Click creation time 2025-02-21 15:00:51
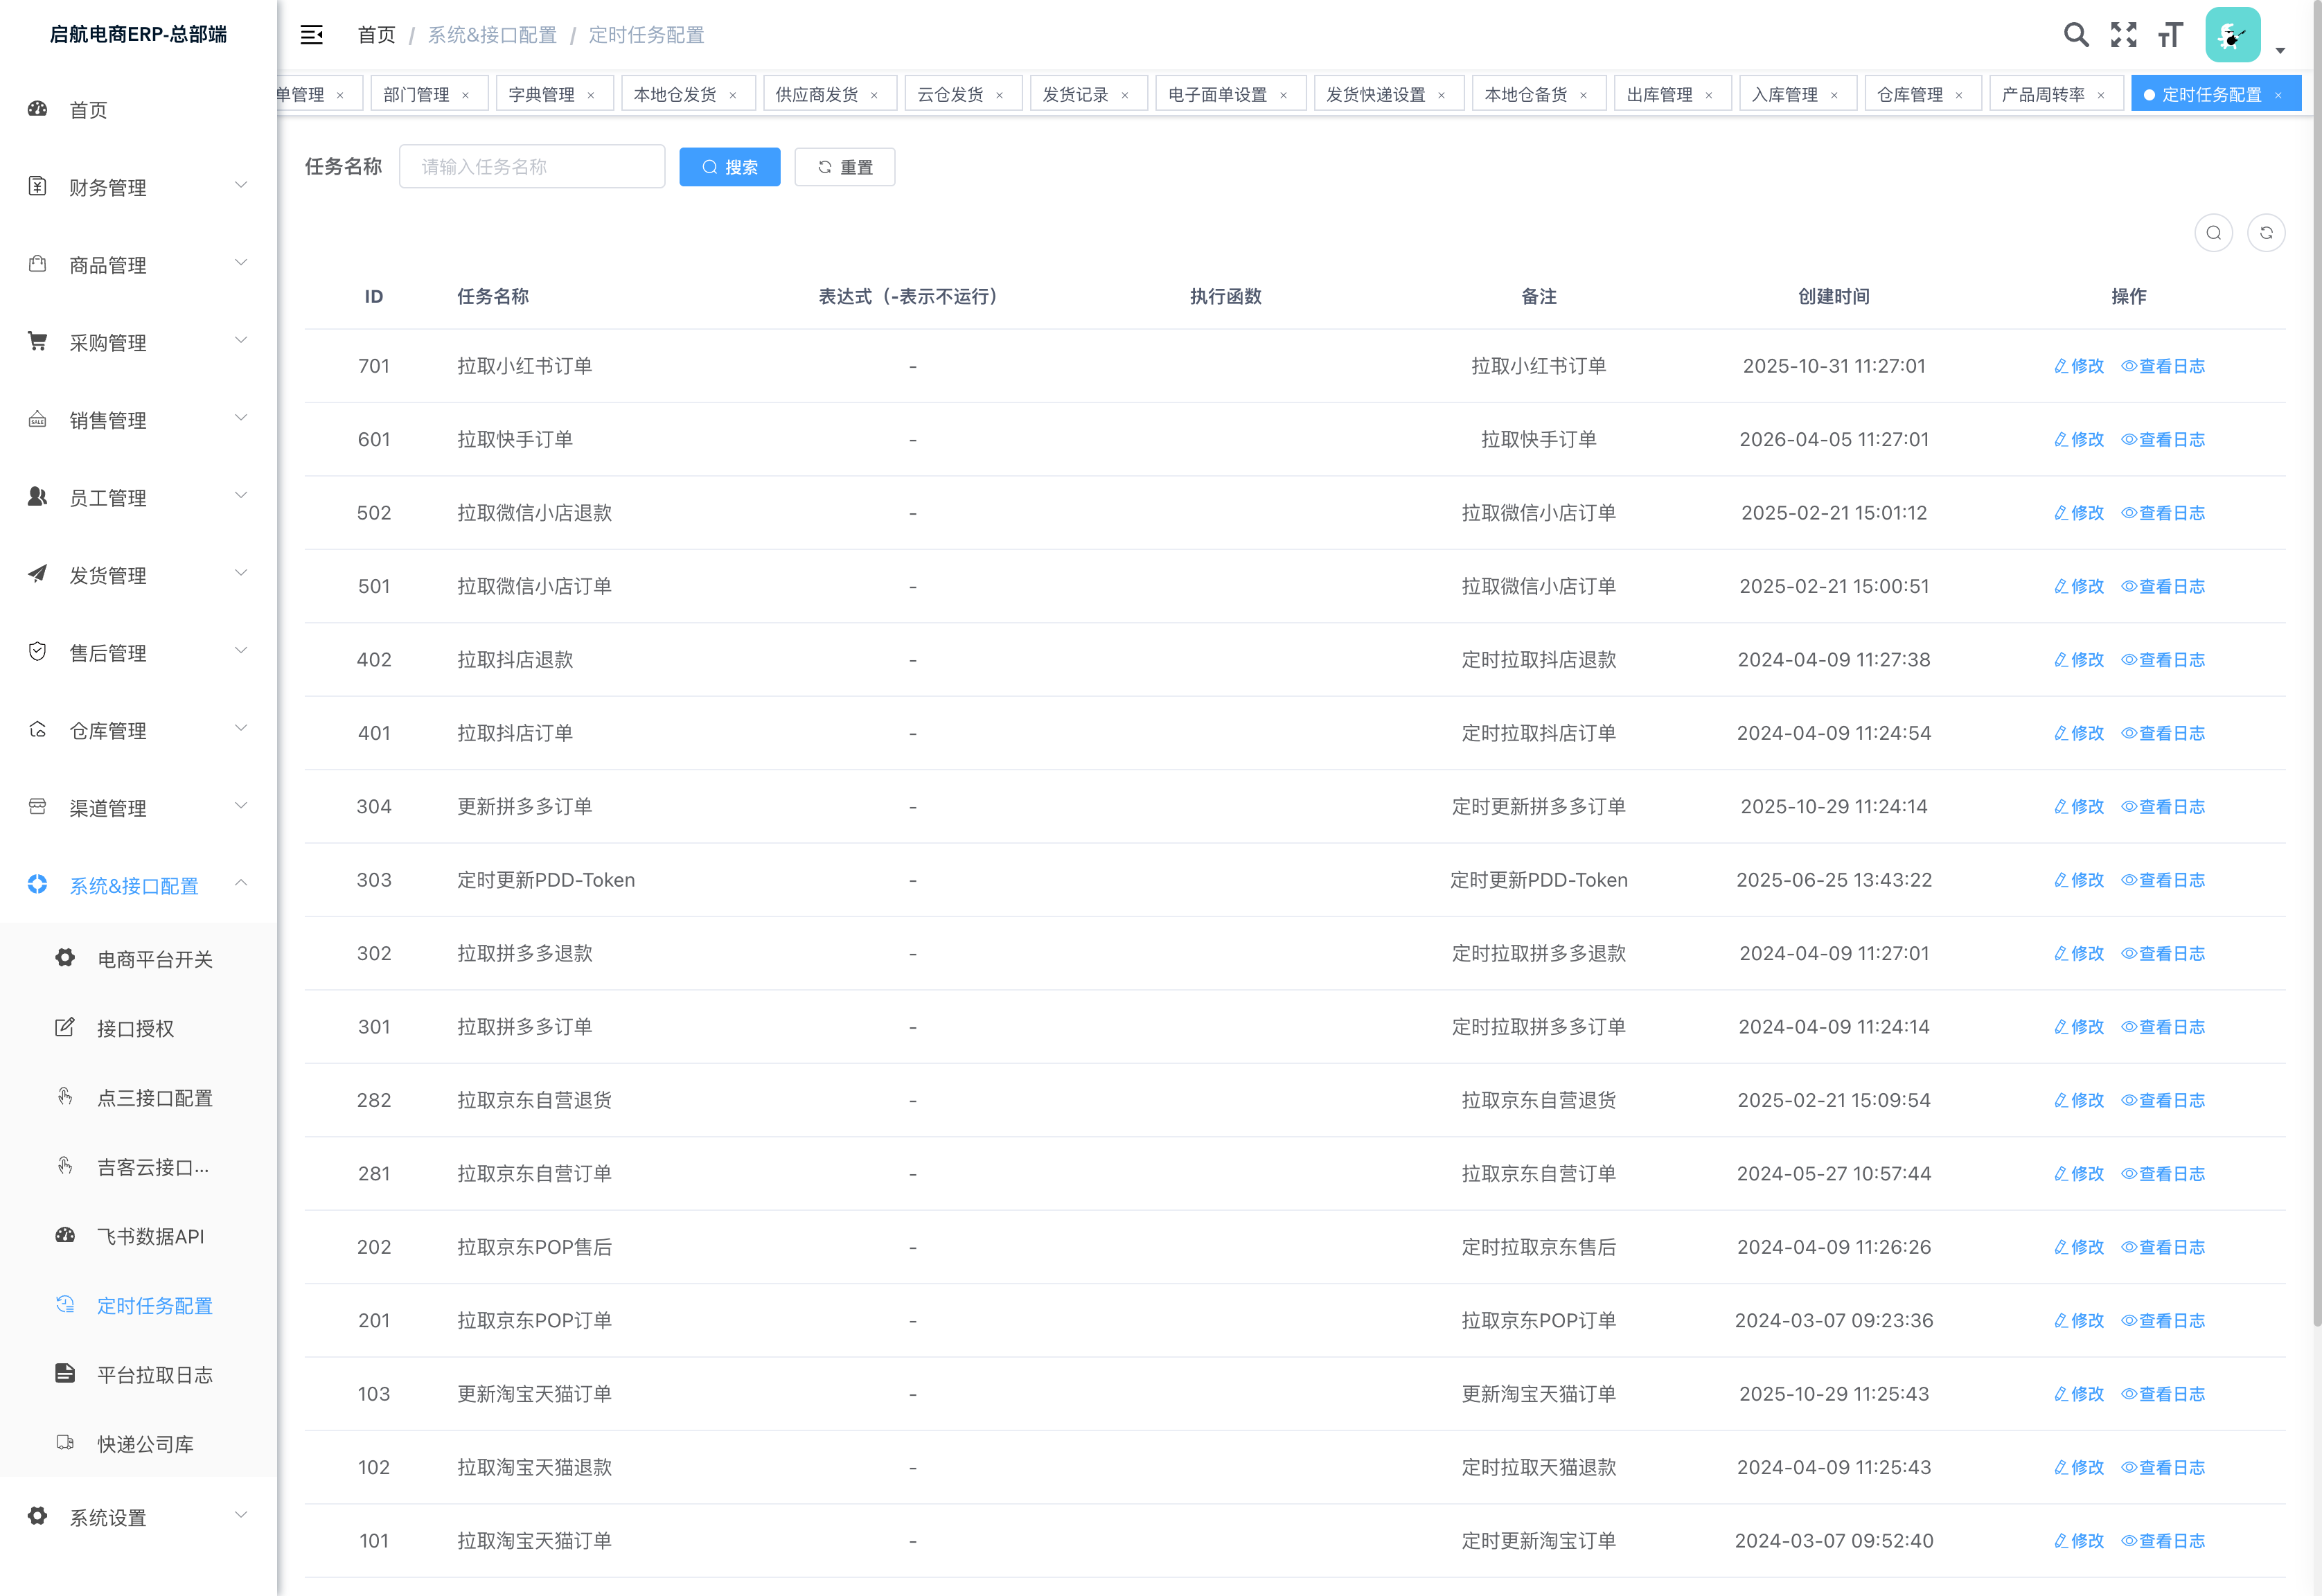 tap(1834, 586)
